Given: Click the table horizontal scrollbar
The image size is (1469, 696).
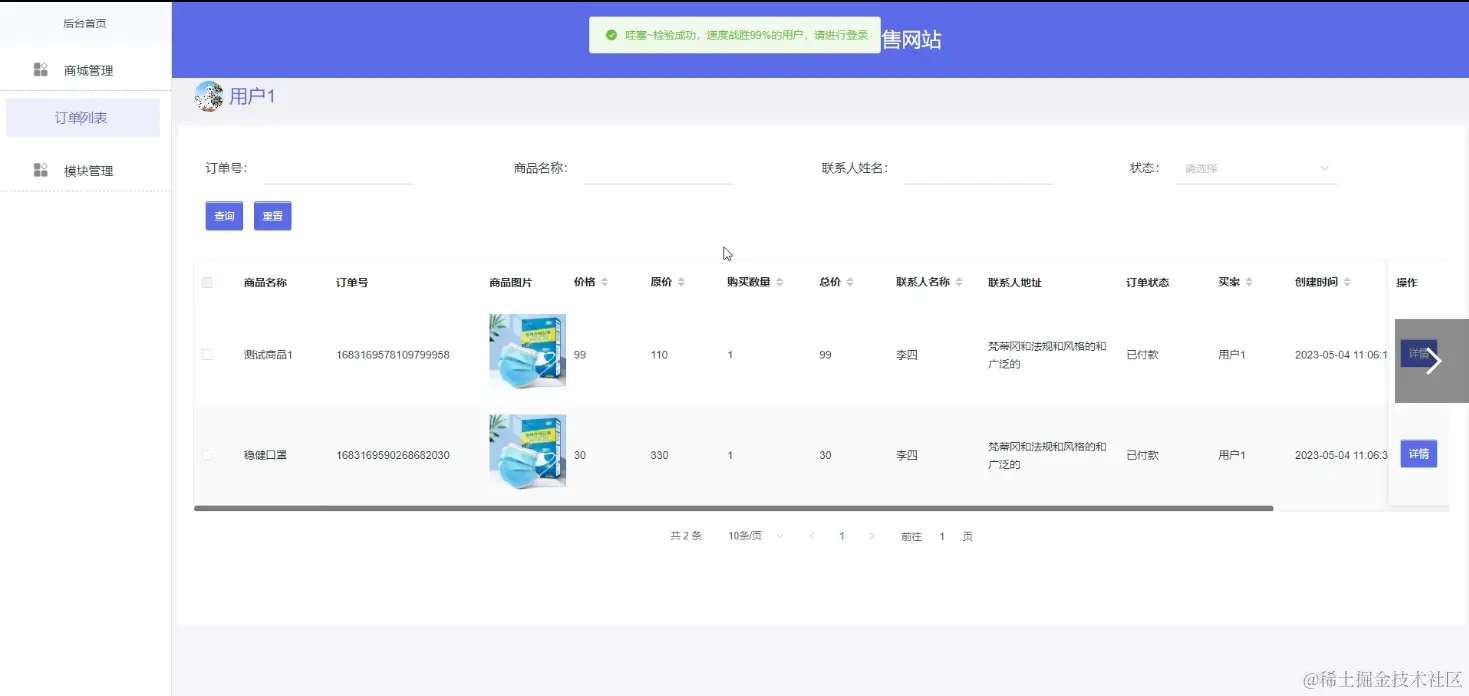Looking at the screenshot, I should [733, 508].
